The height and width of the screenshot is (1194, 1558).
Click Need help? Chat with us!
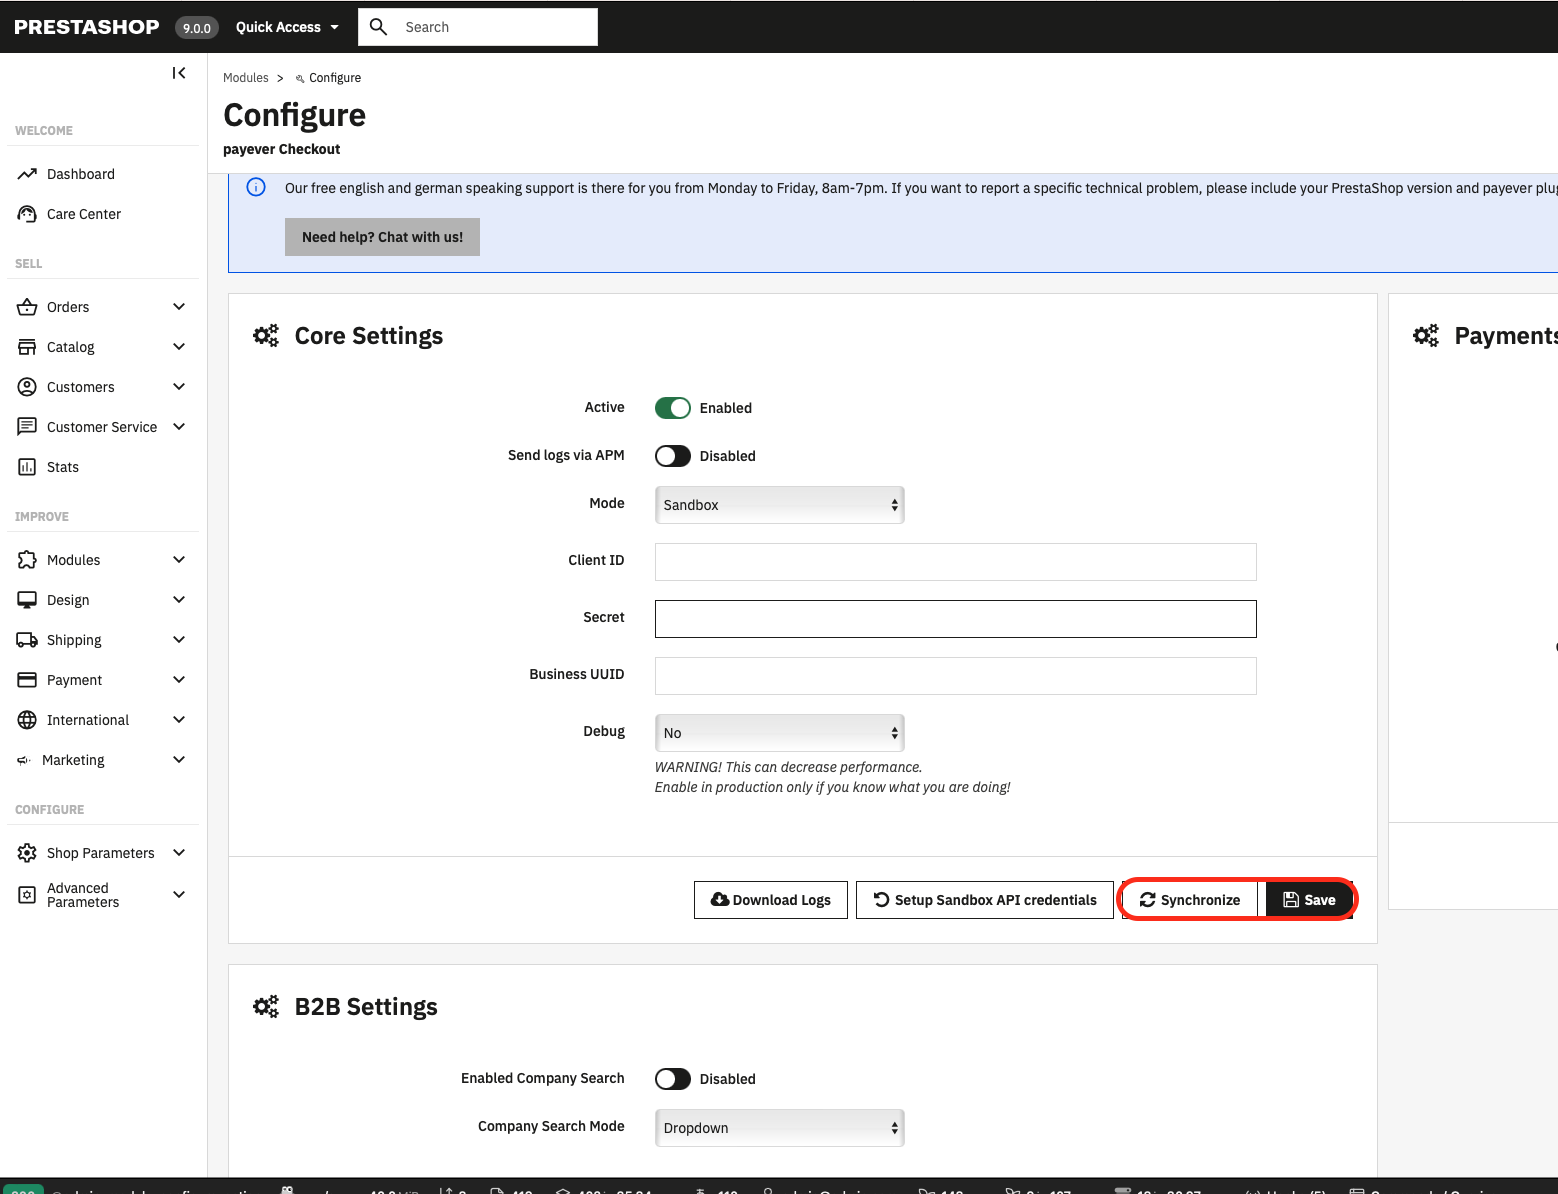coord(382,237)
